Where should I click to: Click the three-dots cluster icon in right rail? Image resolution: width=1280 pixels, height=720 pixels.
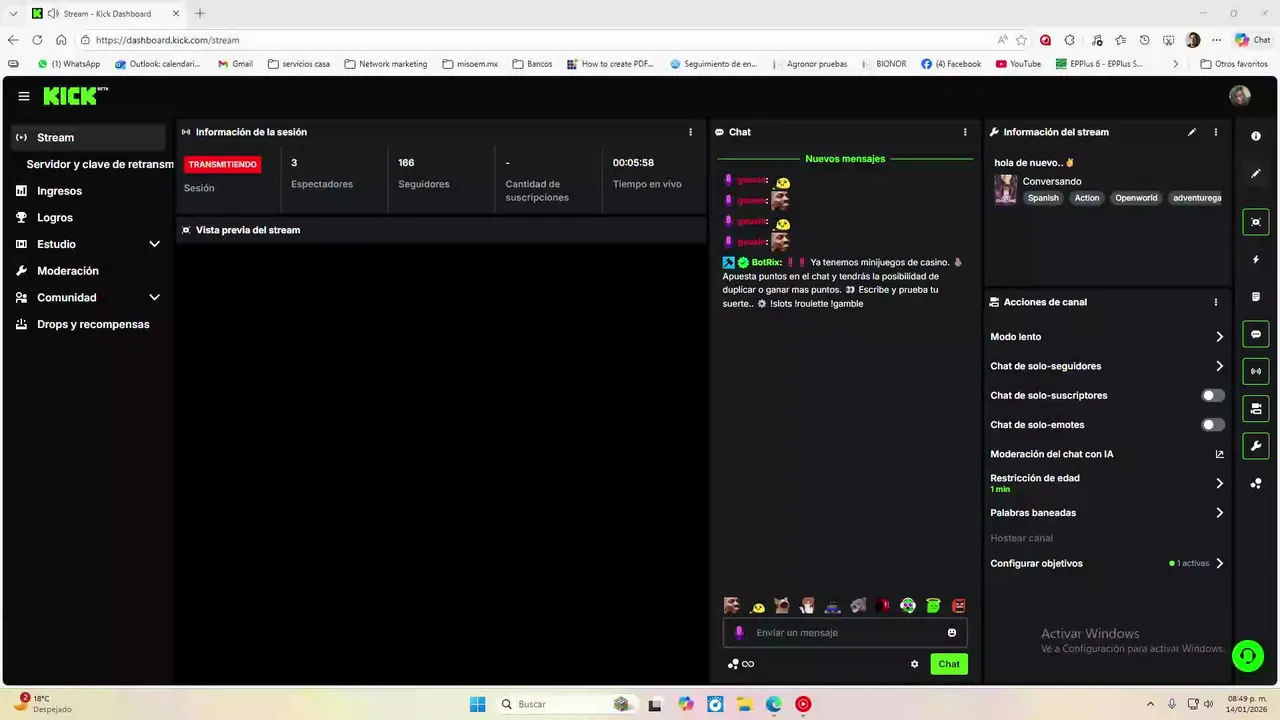pos(1256,483)
